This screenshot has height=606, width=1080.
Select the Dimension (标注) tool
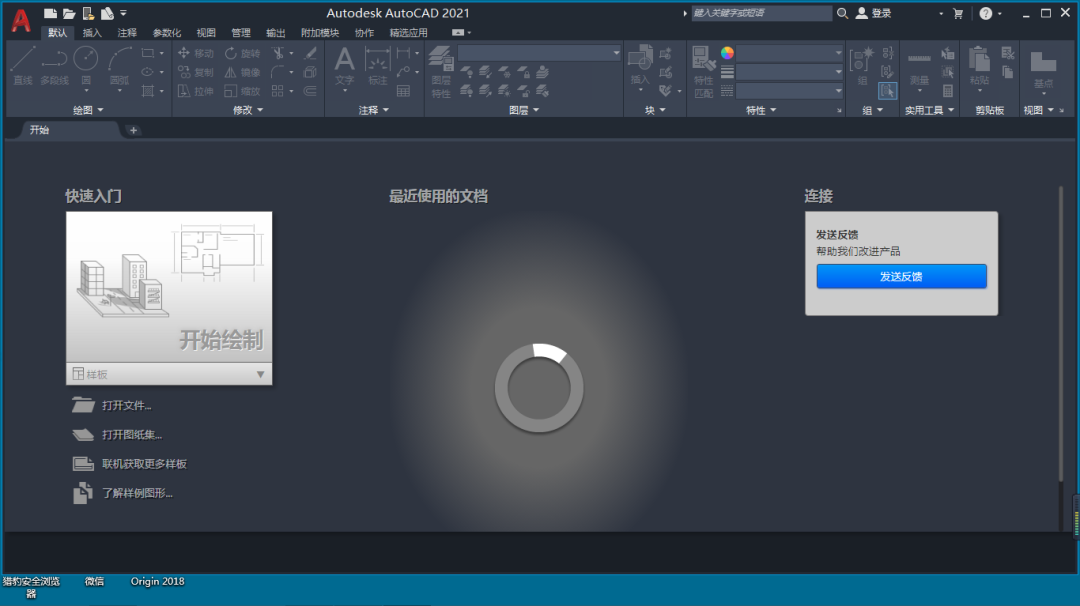point(377,67)
